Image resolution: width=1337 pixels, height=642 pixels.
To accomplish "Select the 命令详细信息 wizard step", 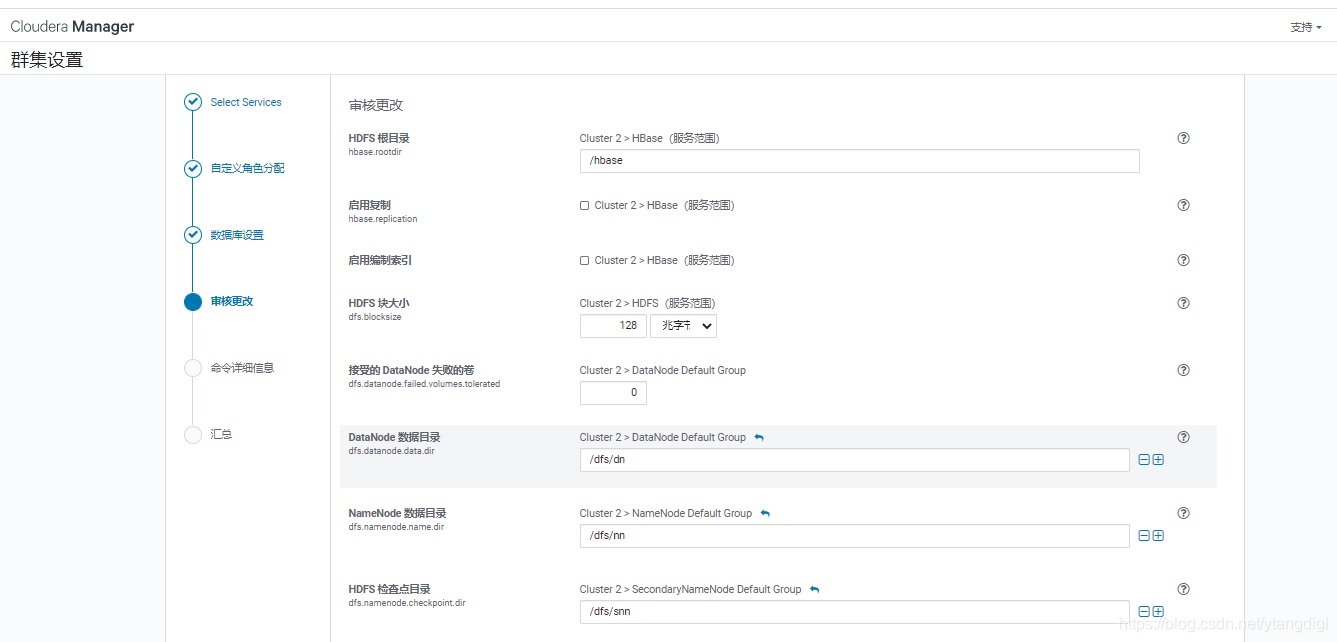I will point(242,368).
